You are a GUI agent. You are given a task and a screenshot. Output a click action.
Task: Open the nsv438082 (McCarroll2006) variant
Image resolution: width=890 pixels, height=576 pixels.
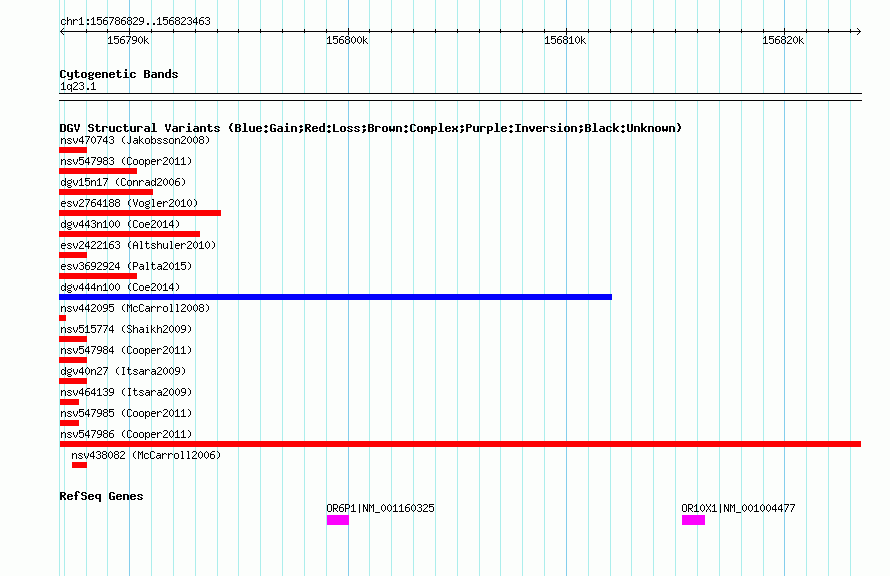(146, 455)
